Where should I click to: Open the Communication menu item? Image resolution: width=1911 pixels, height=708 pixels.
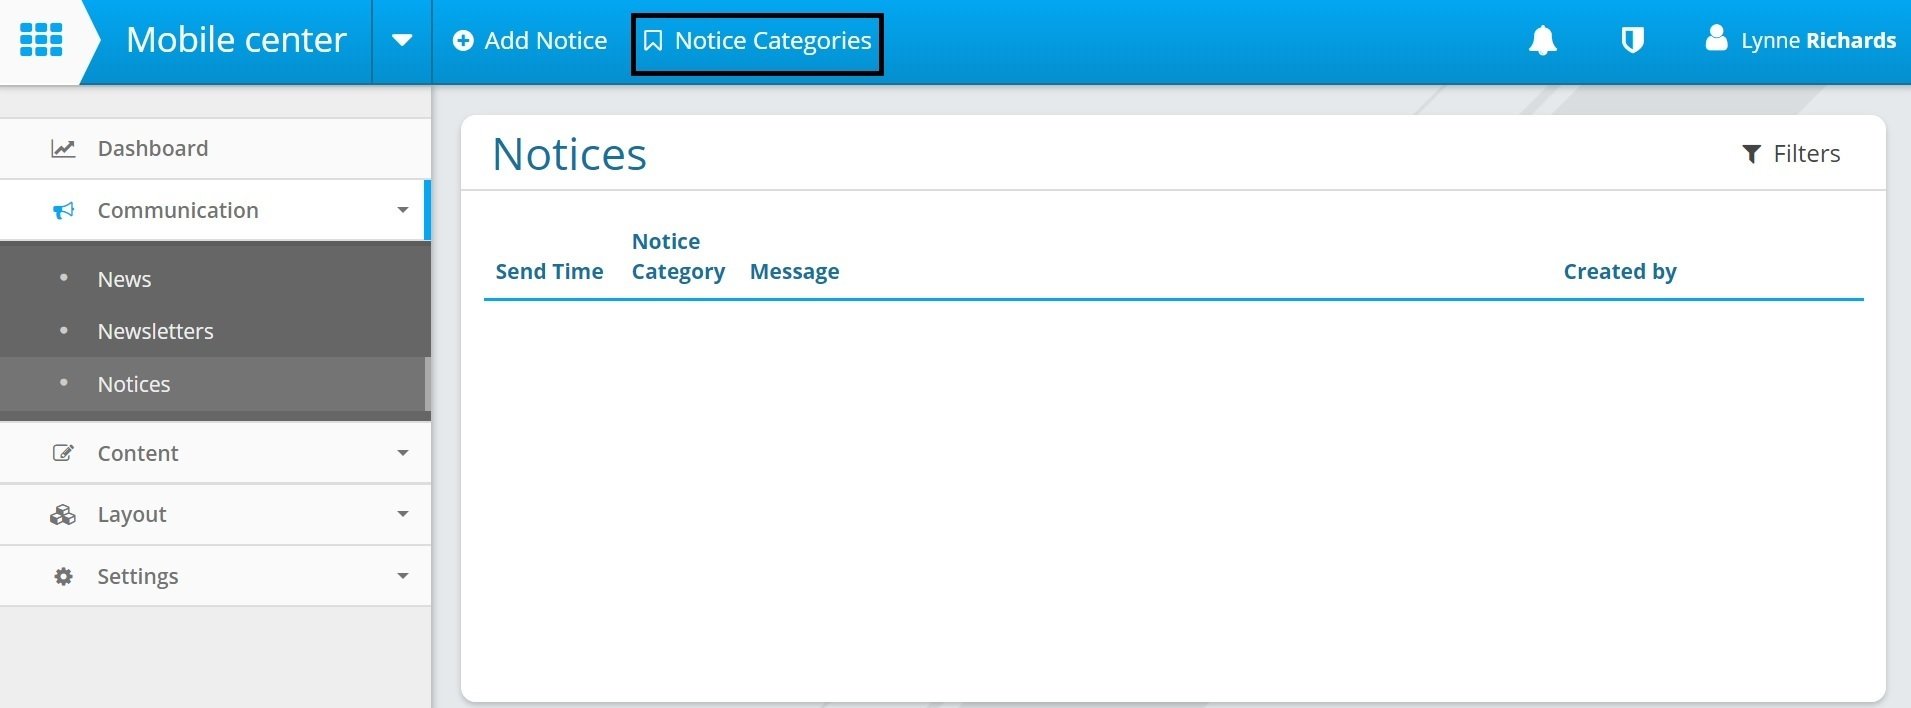point(215,210)
